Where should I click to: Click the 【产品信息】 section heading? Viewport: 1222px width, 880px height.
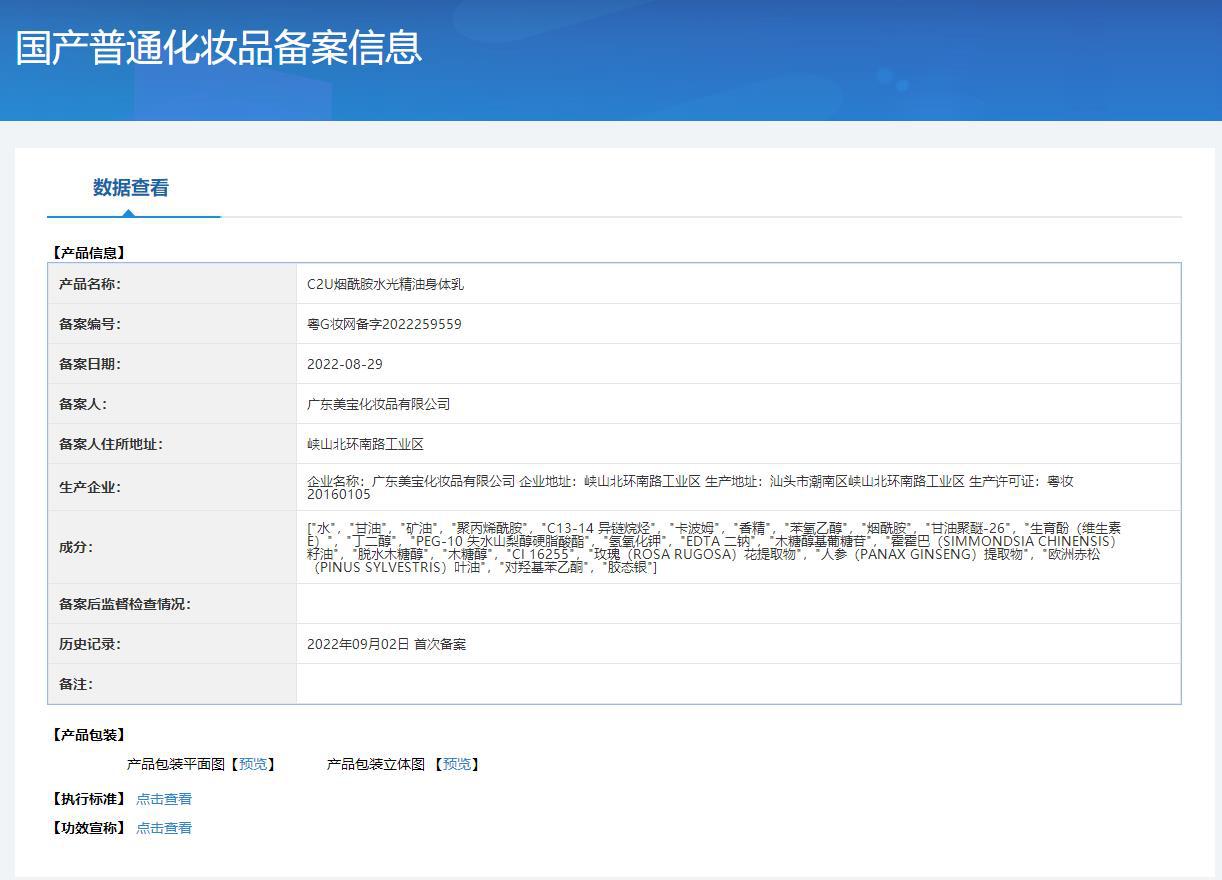click(x=88, y=253)
